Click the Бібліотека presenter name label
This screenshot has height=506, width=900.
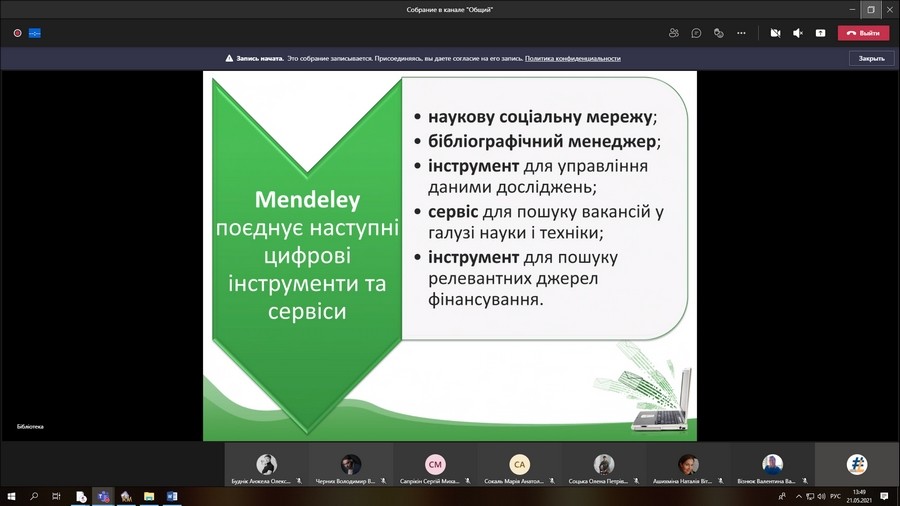pos(30,427)
